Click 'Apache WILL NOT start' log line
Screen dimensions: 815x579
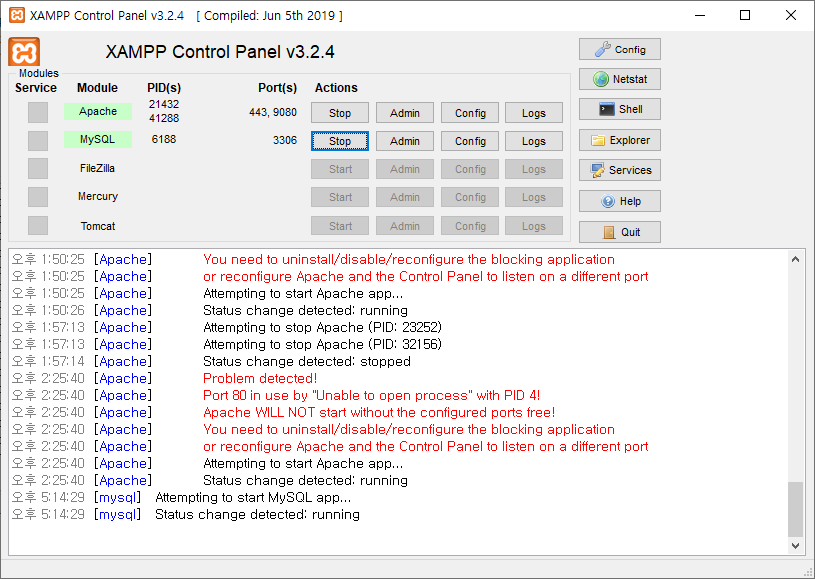click(379, 412)
